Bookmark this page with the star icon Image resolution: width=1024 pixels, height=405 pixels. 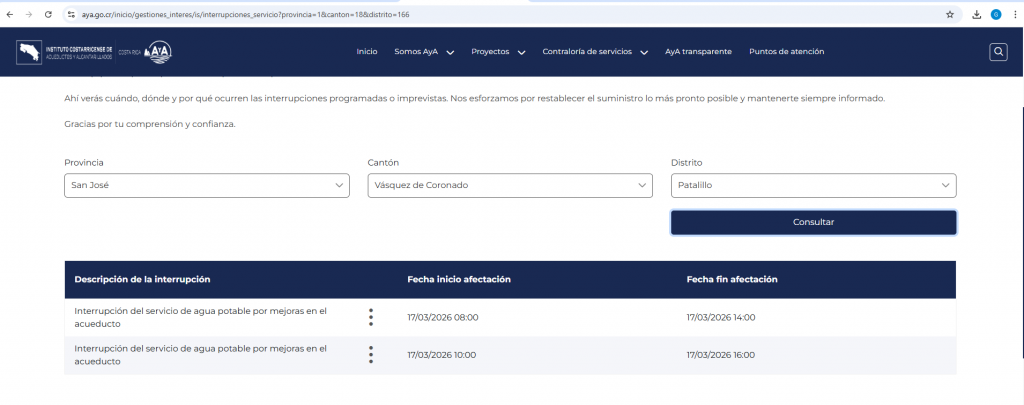949,15
